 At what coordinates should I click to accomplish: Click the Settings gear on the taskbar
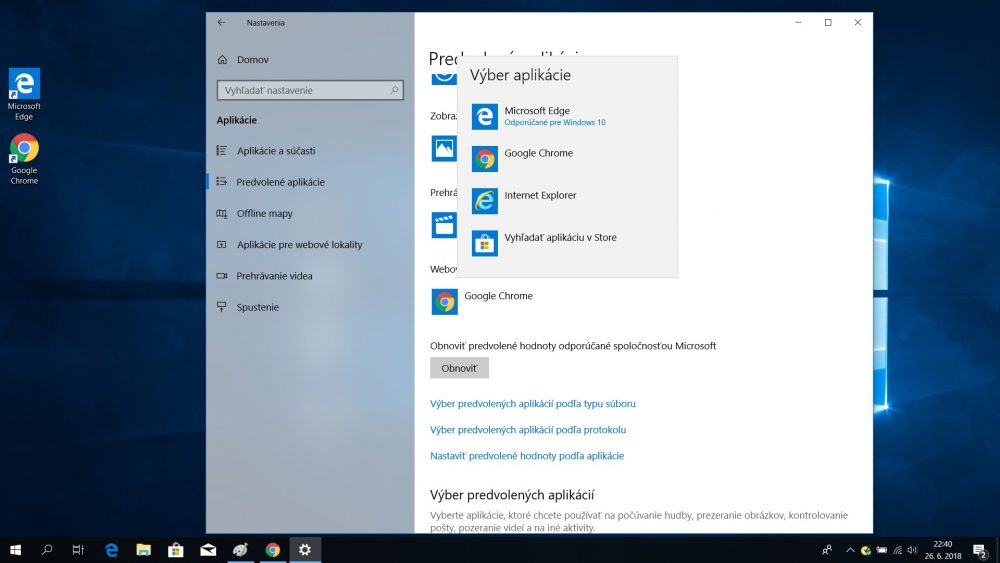(305, 550)
